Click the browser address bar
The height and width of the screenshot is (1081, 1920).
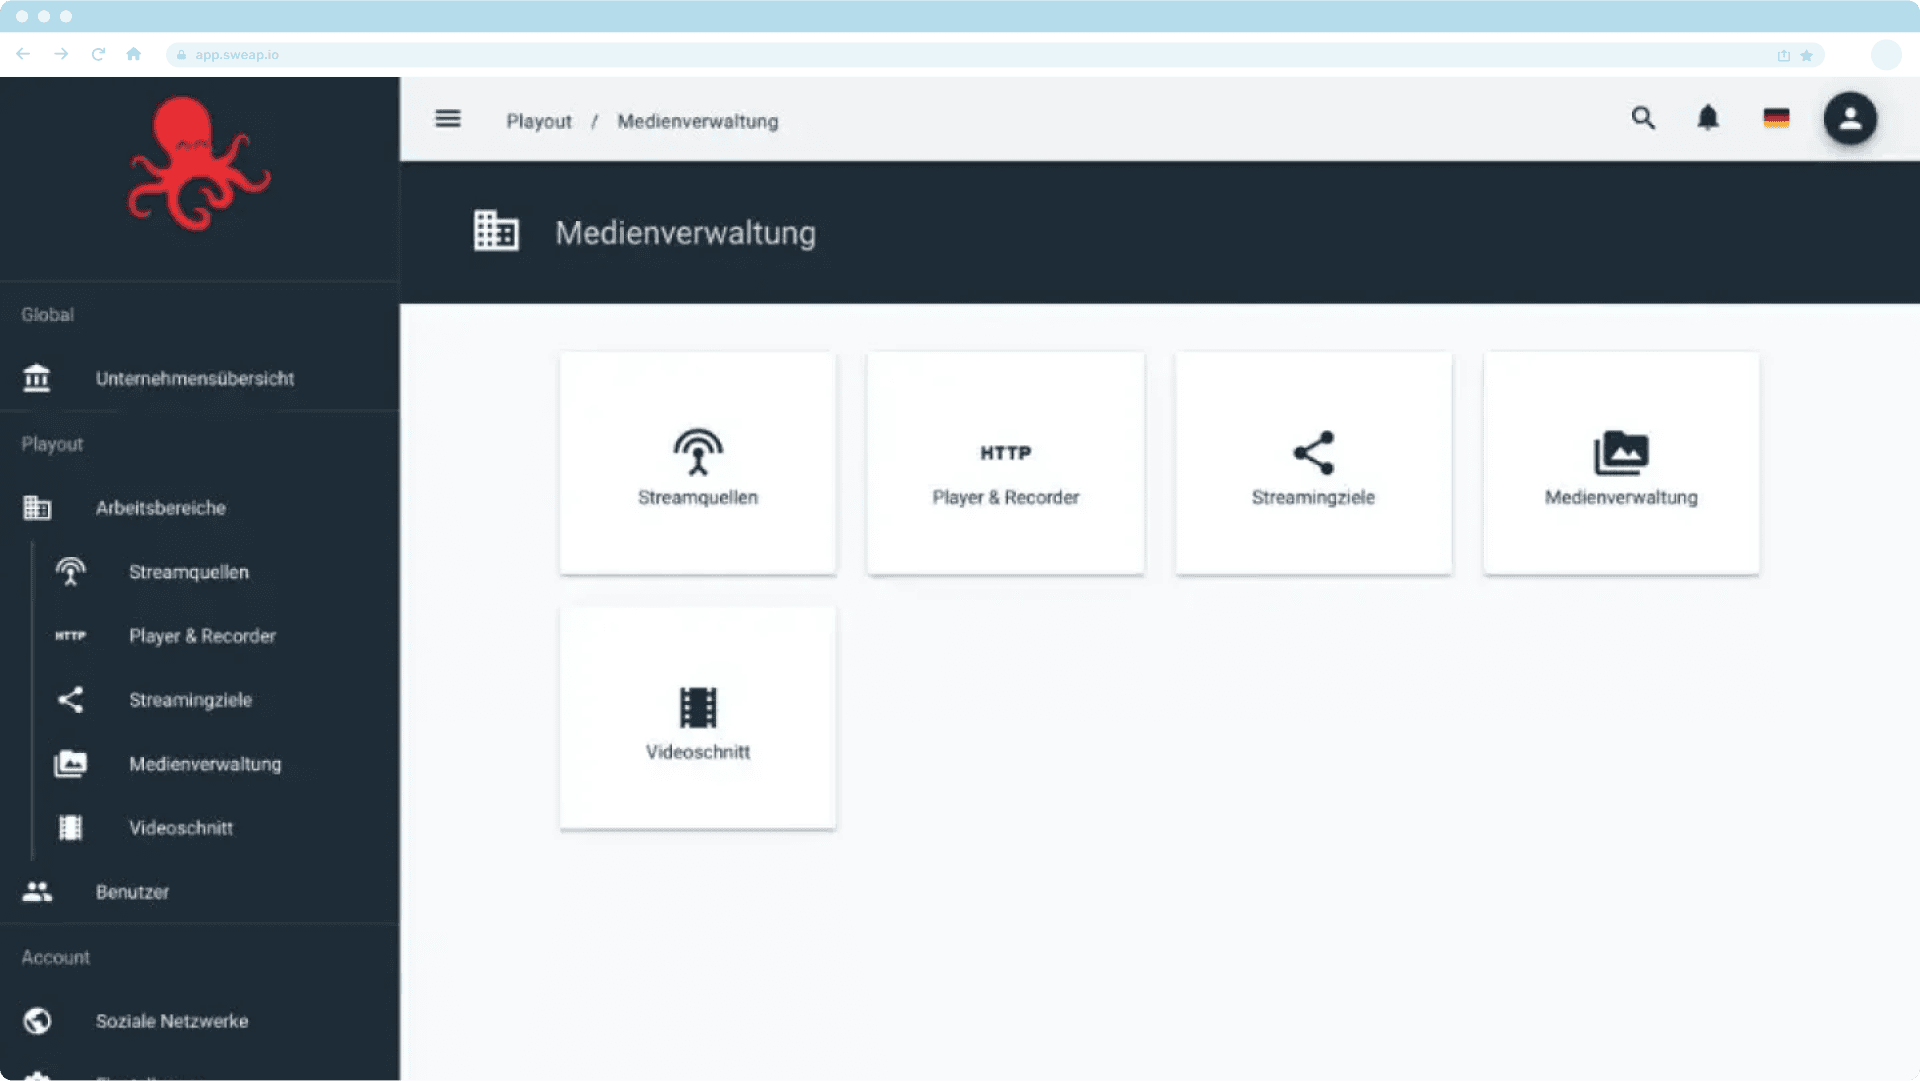click(960, 55)
